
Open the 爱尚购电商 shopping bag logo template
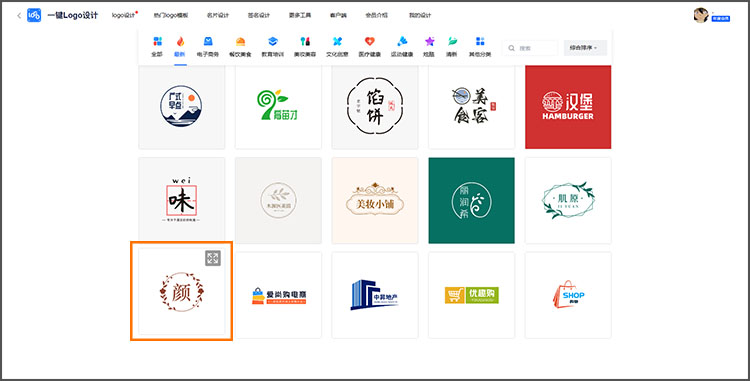pyautogui.click(x=278, y=295)
